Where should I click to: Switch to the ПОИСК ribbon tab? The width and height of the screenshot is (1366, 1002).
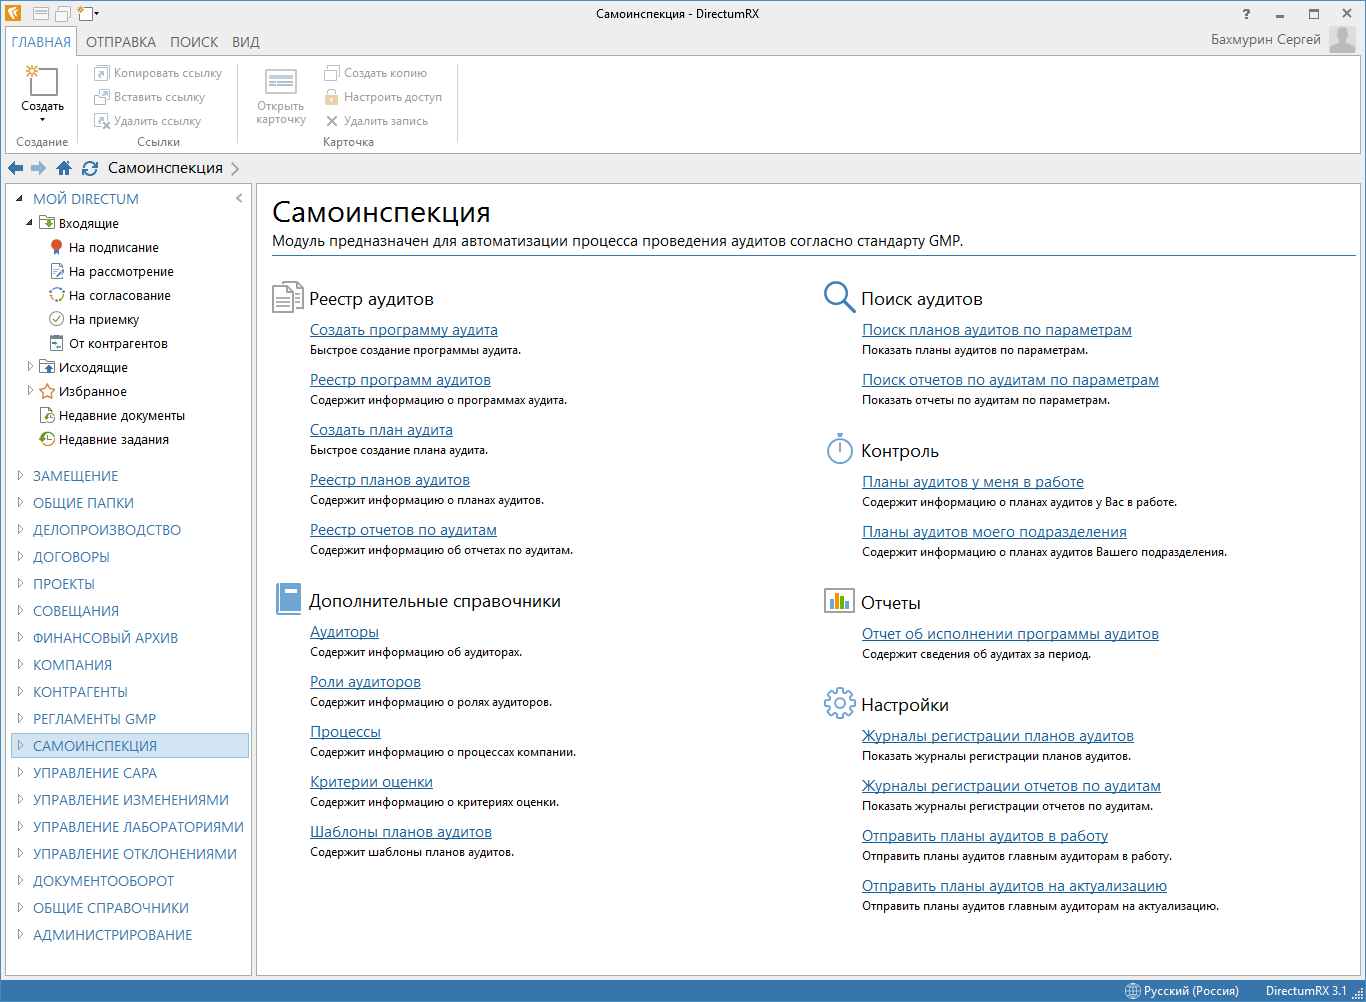(194, 42)
